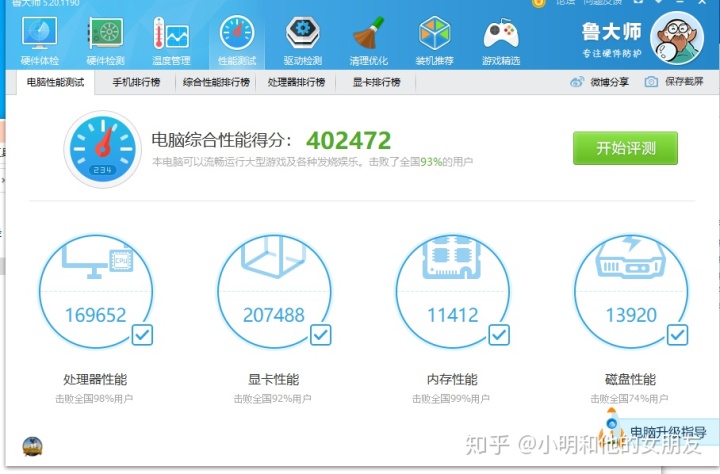Click the 93% beaten users description line
Image resolution: width=720 pixels, height=474 pixels.
pyautogui.click(x=313, y=162)
